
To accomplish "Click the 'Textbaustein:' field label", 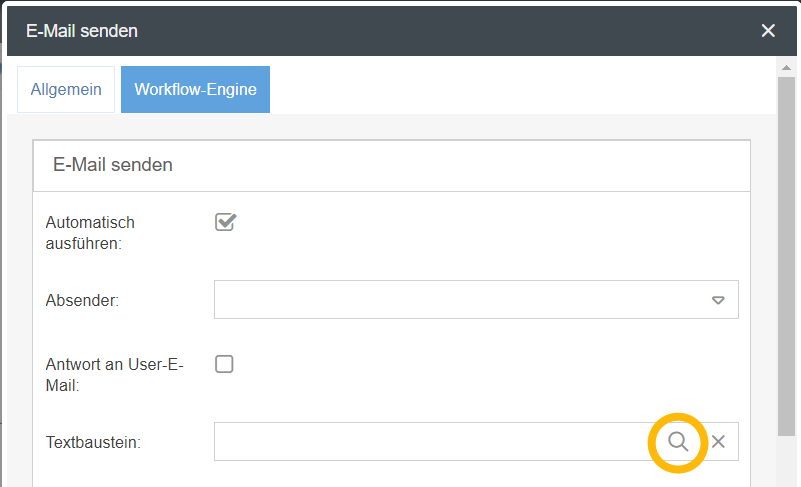I will point(93,441).
